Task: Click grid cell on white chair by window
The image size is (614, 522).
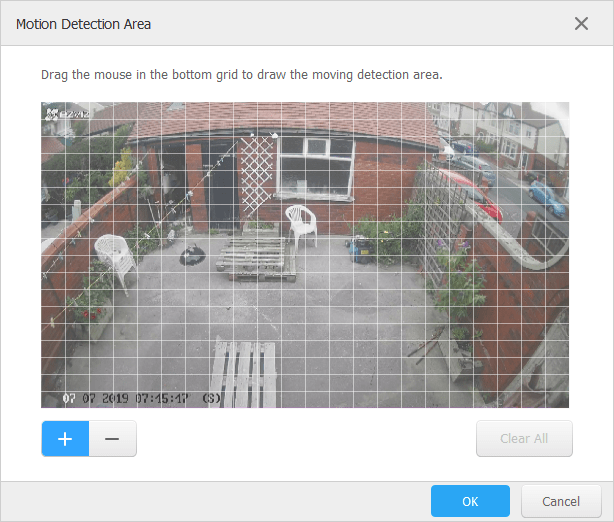Action: 294,230
